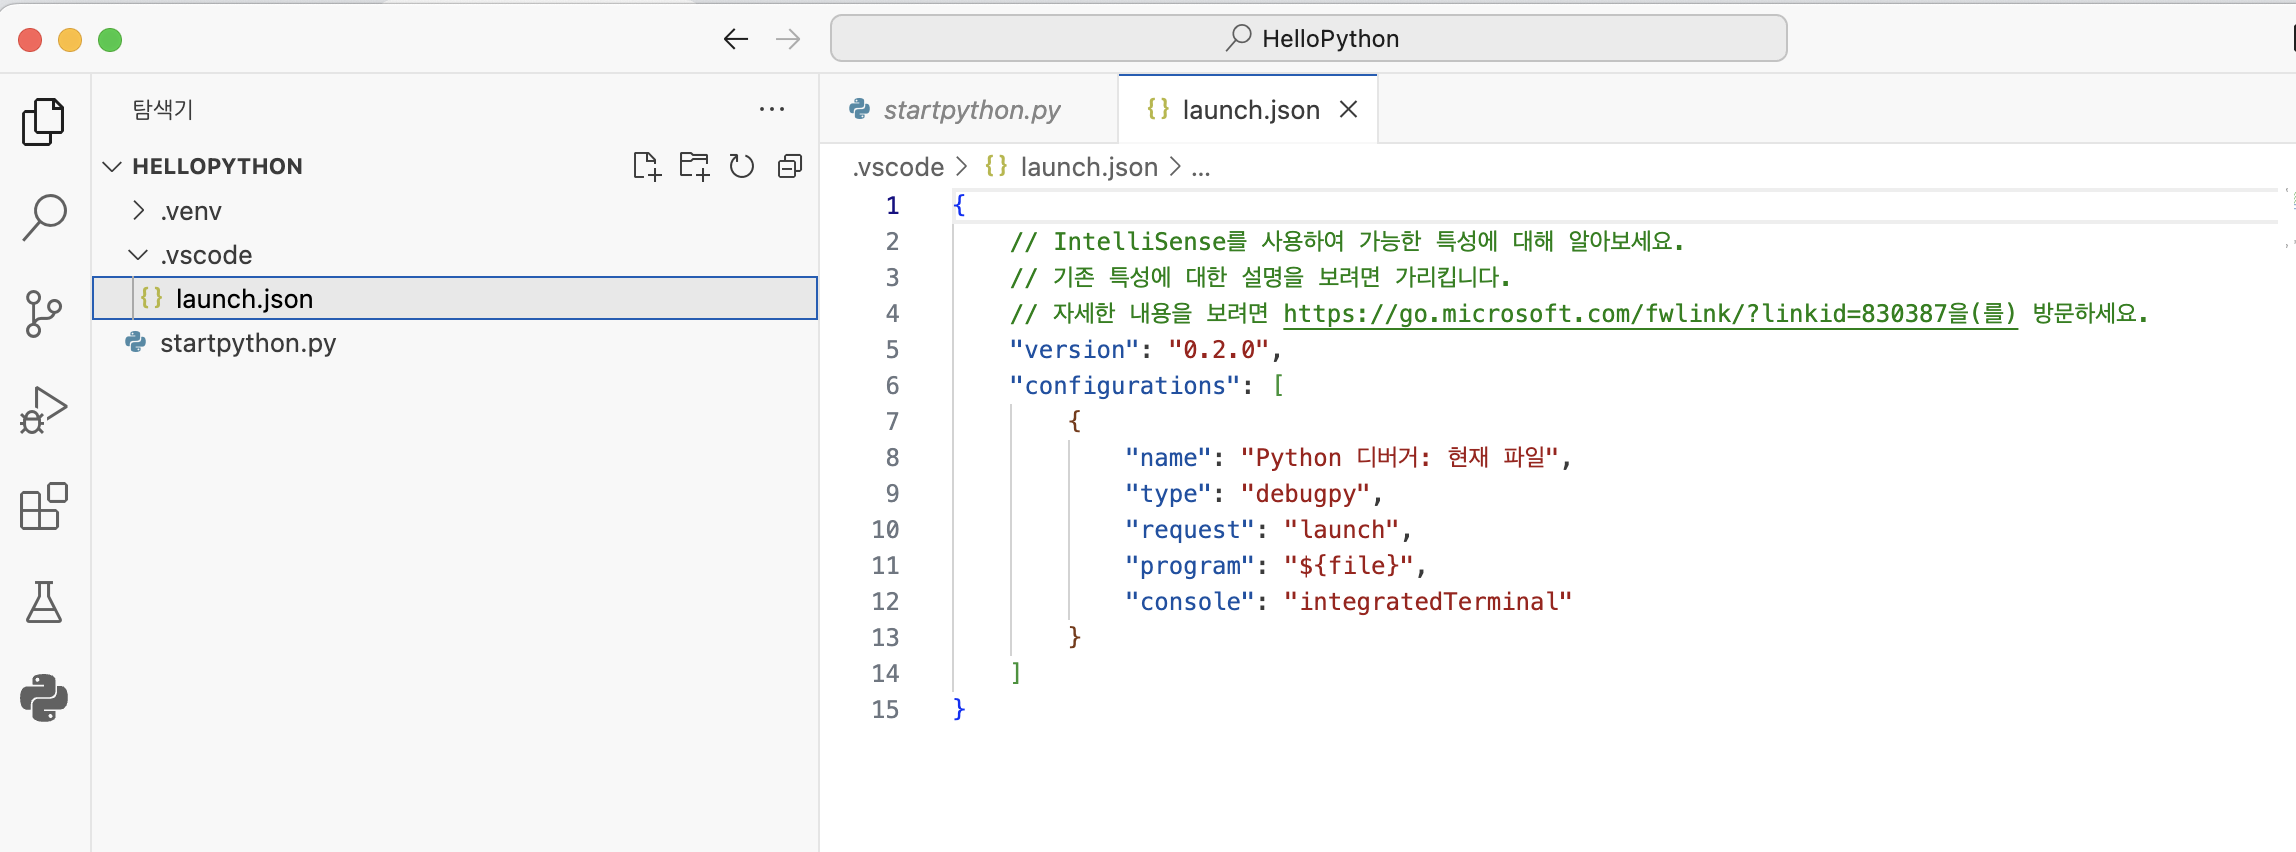Screen dimensions: 2296x852
Task: Switch to the startpython.py tab
Action: (x=968, y=109)
